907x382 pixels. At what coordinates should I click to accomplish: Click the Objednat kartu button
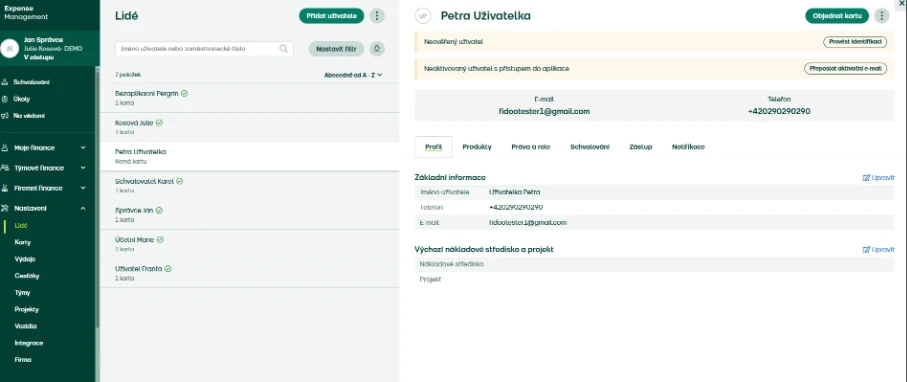tap(837, 16)
